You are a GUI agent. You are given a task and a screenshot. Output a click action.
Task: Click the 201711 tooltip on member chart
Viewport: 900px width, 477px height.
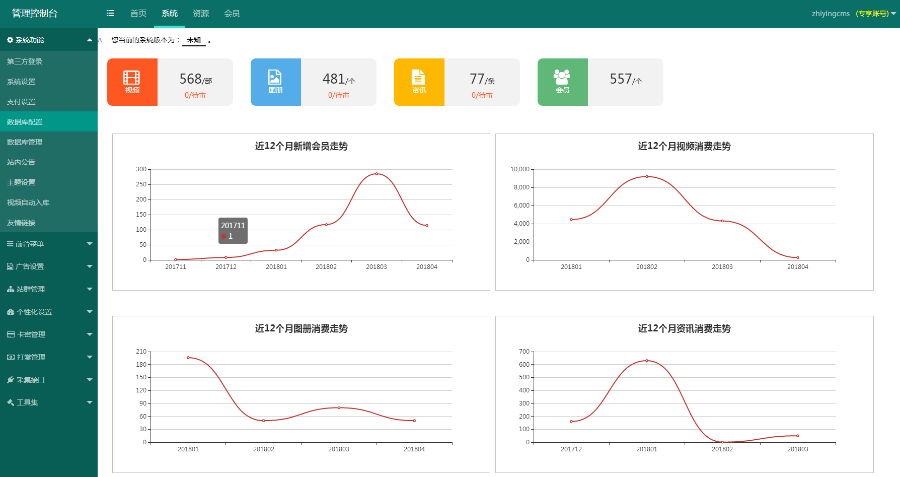coord(233,231)
